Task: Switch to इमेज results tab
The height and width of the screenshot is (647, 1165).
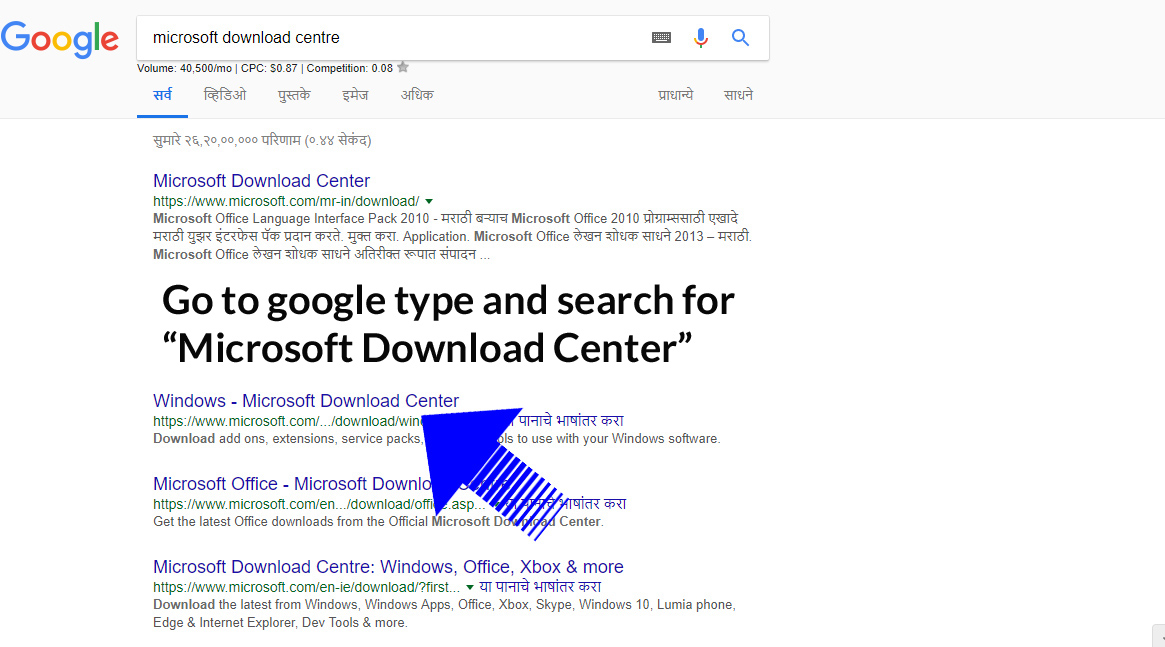Action: click(355, 95)
